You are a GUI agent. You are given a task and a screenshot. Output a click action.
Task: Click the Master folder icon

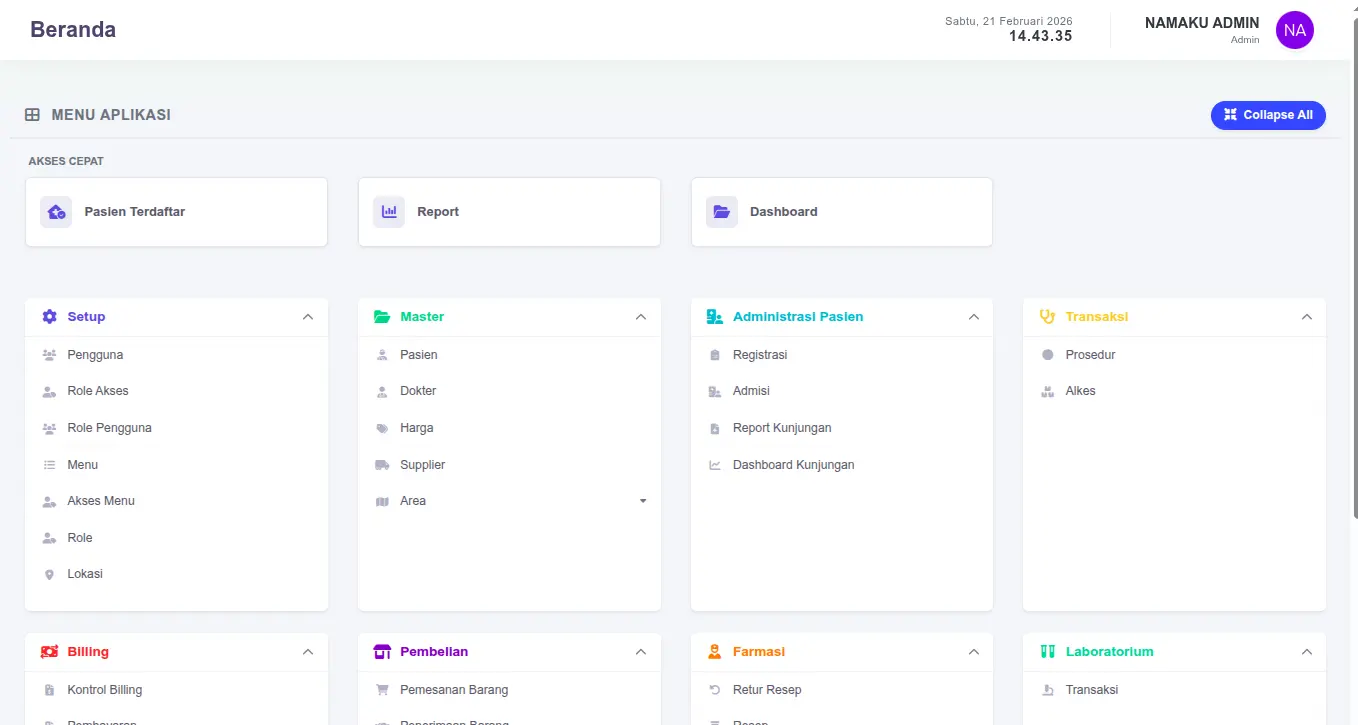tap(382, 317)
